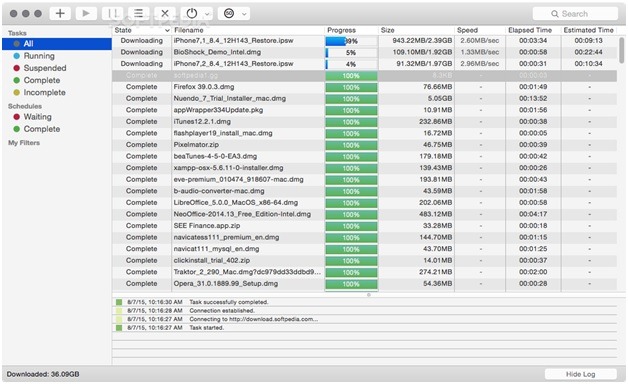This screenshot has width=628, height=384.
Task: Click estimated time 00:22:44
Action: [x=588, y=52]
